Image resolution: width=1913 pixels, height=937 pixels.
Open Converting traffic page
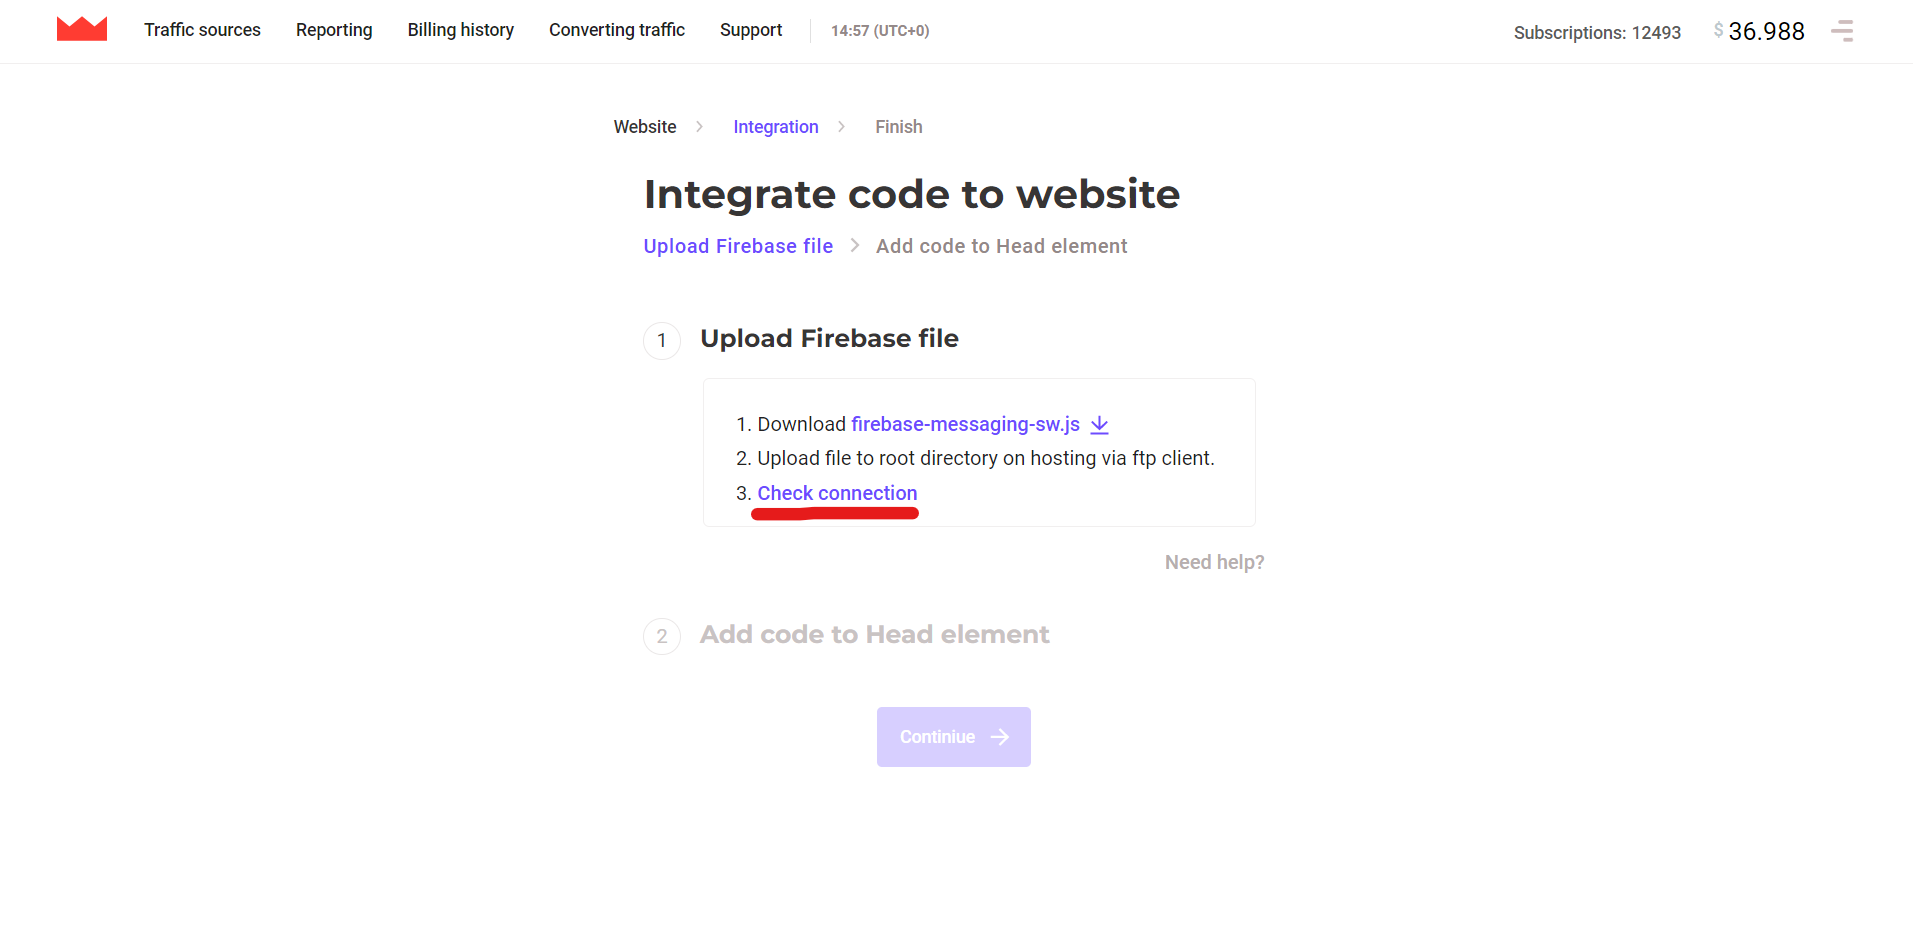(617, 30)
